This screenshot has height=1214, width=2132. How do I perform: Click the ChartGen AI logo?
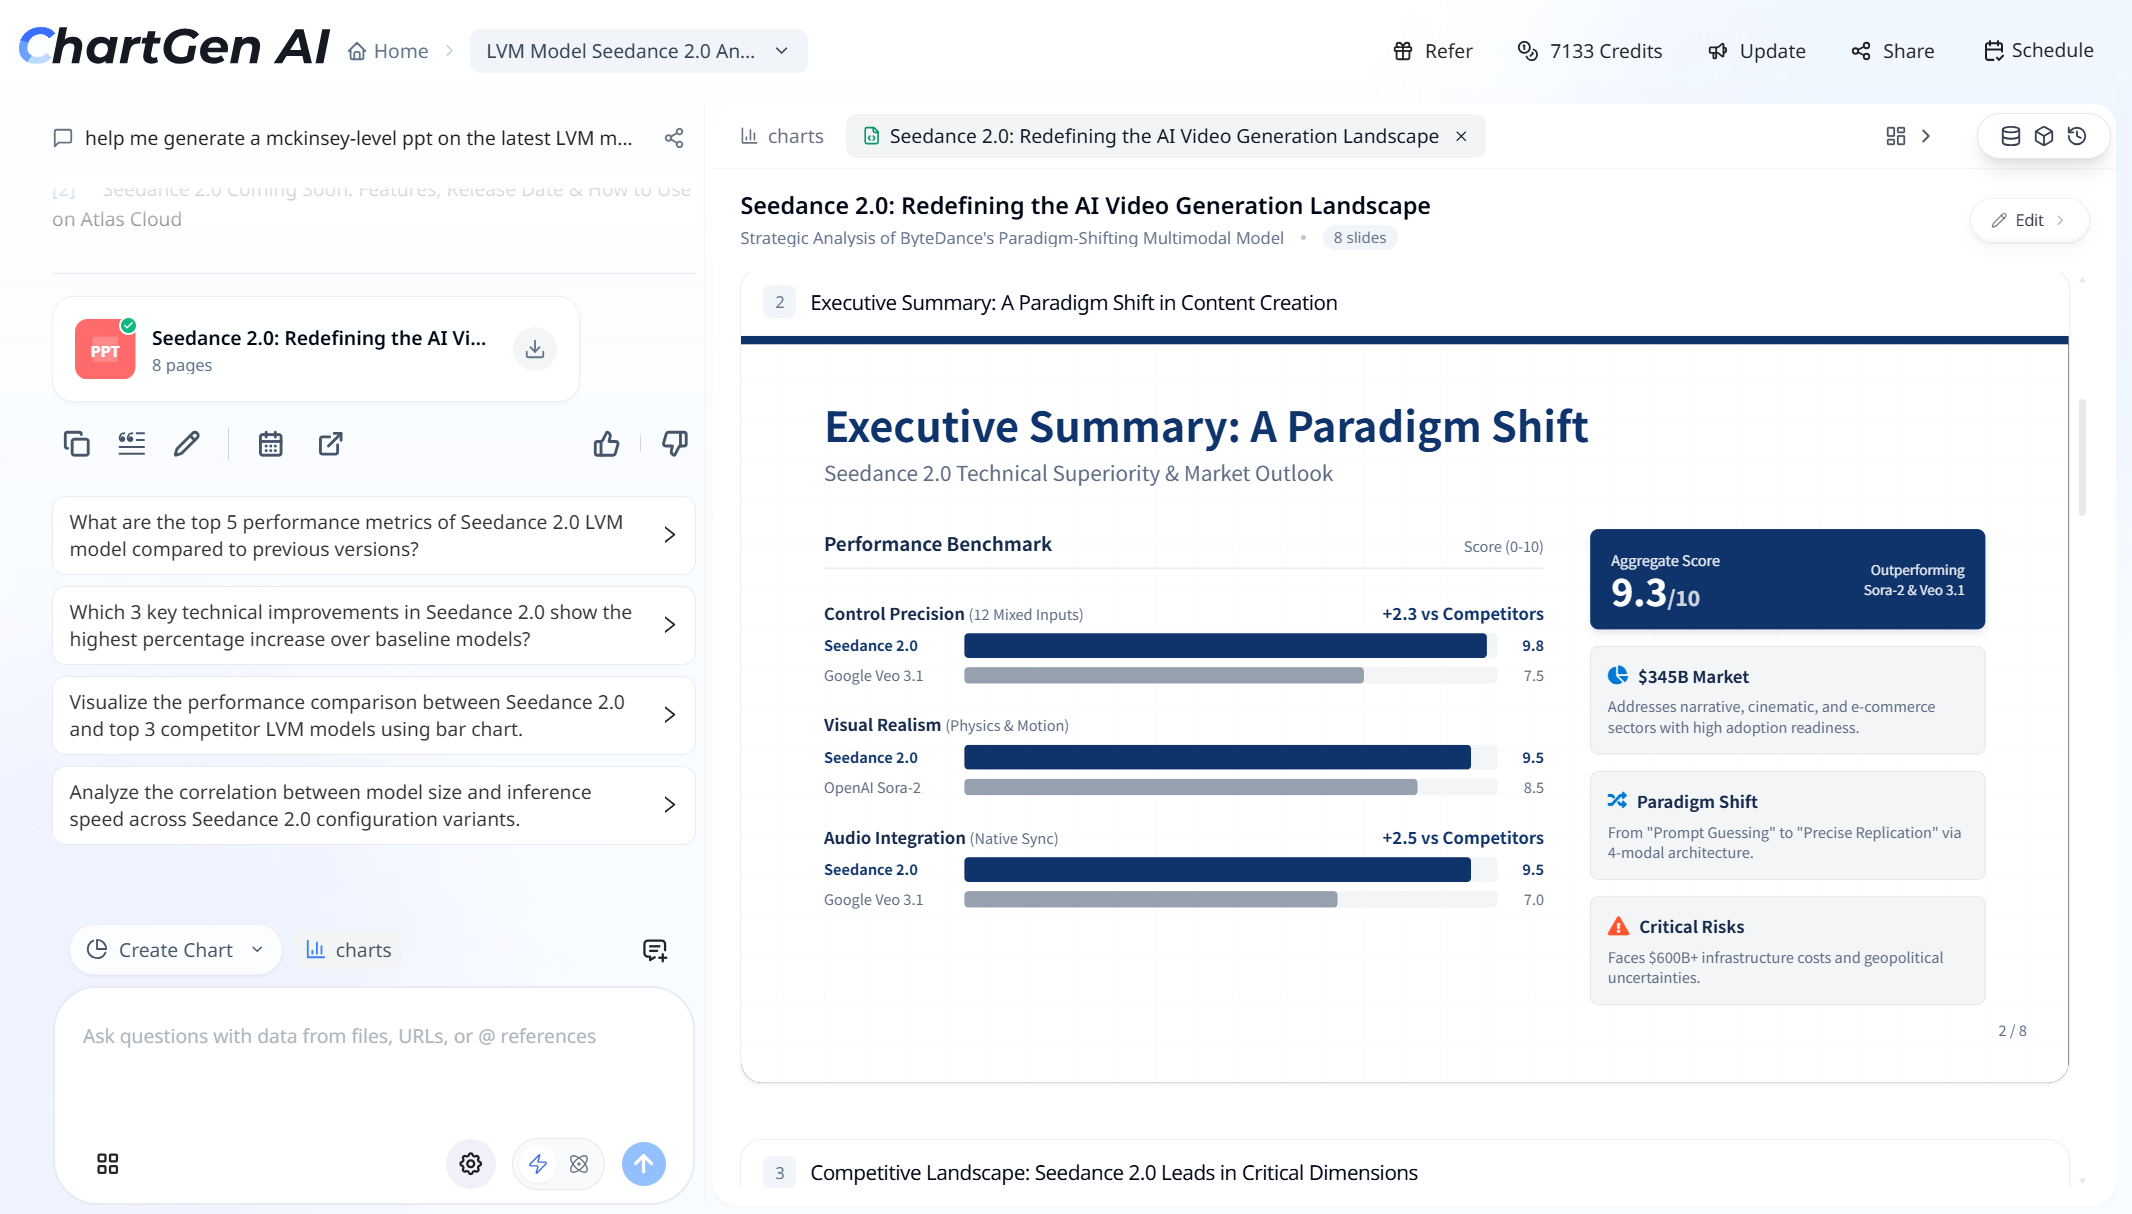click(x=173, y=47)
